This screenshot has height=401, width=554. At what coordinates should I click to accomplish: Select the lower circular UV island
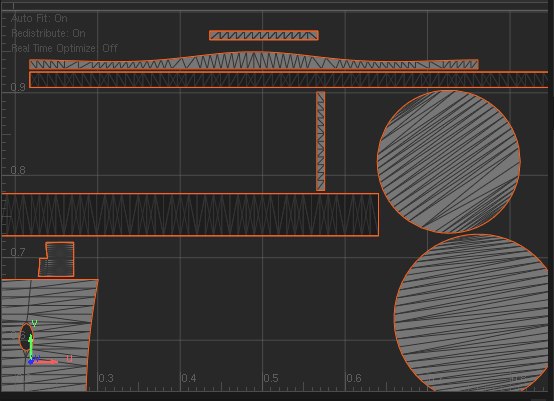(471, 313)
